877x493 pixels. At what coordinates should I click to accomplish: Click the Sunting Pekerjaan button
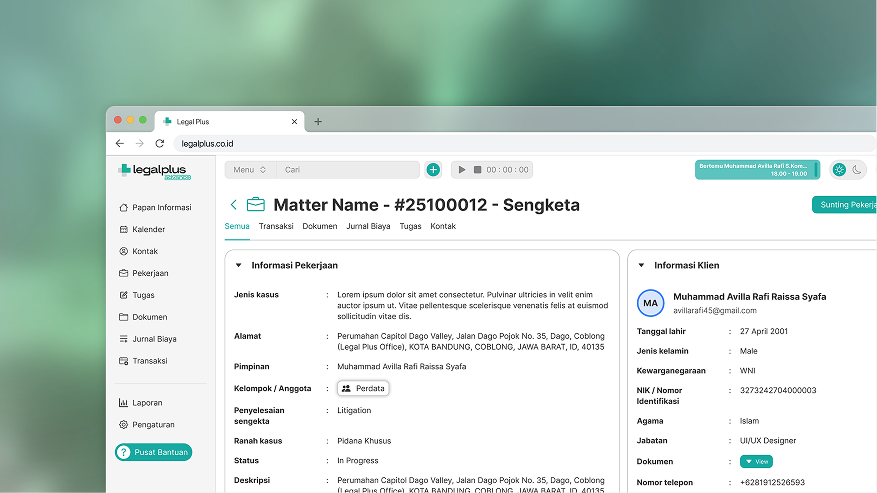[x=845, y=205]
